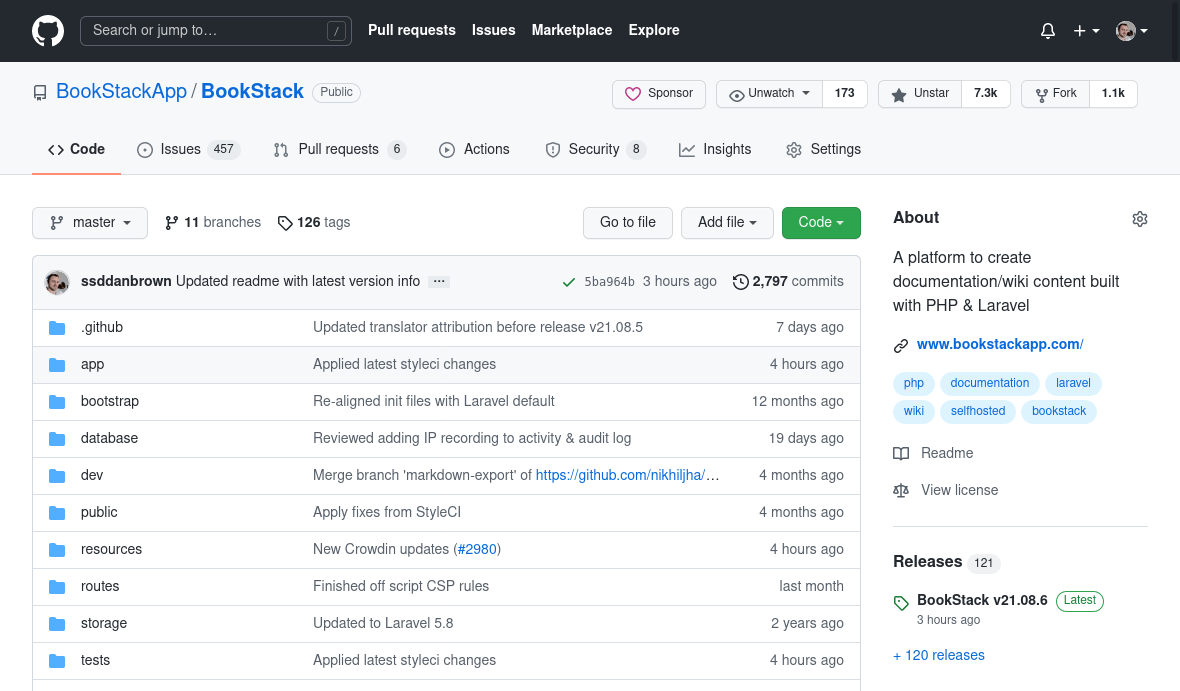Open the storage folder
This screenshot has width=1180, height=691.
[x=104, y=623]
